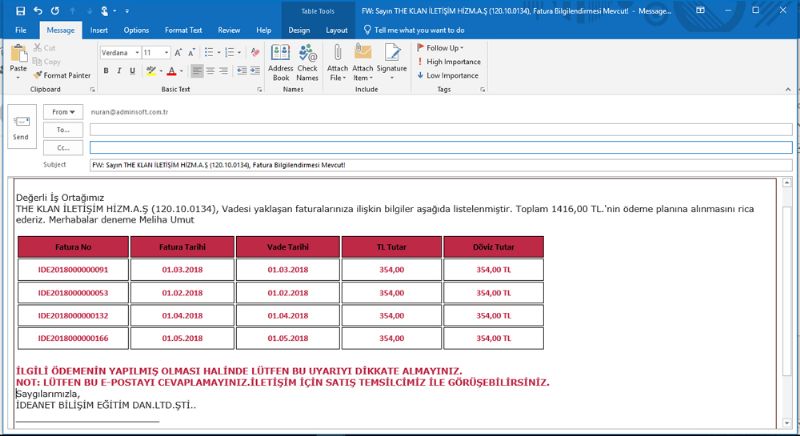This screenshot has height=436, width=800.
Task: Open Signature menu
Action: [x=392, y=63]
